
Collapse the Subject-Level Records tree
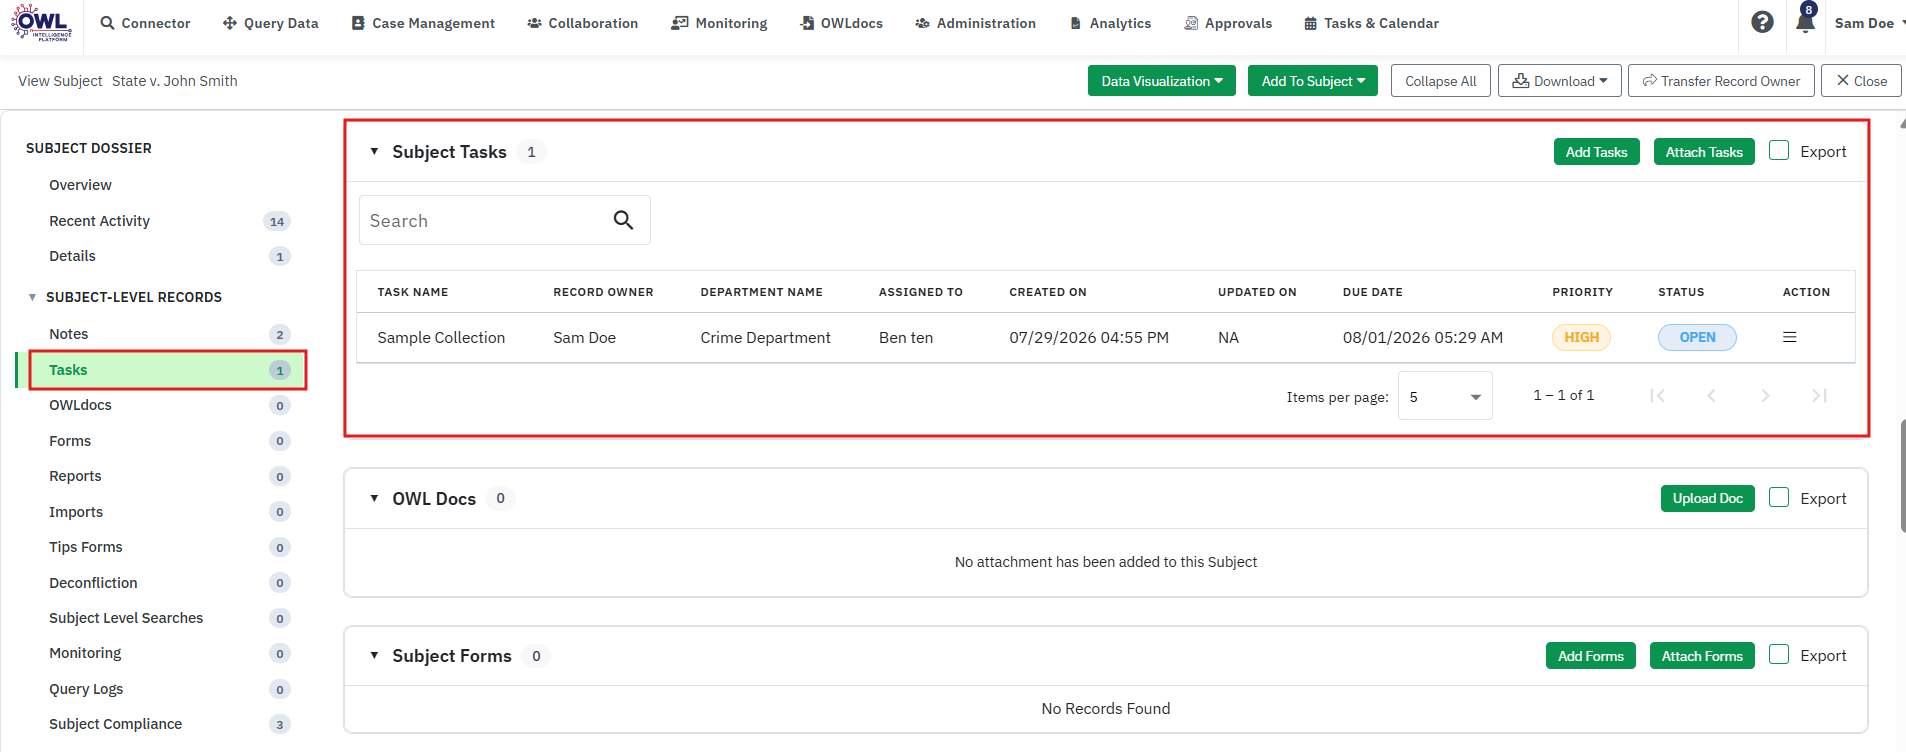coord(32,297)
